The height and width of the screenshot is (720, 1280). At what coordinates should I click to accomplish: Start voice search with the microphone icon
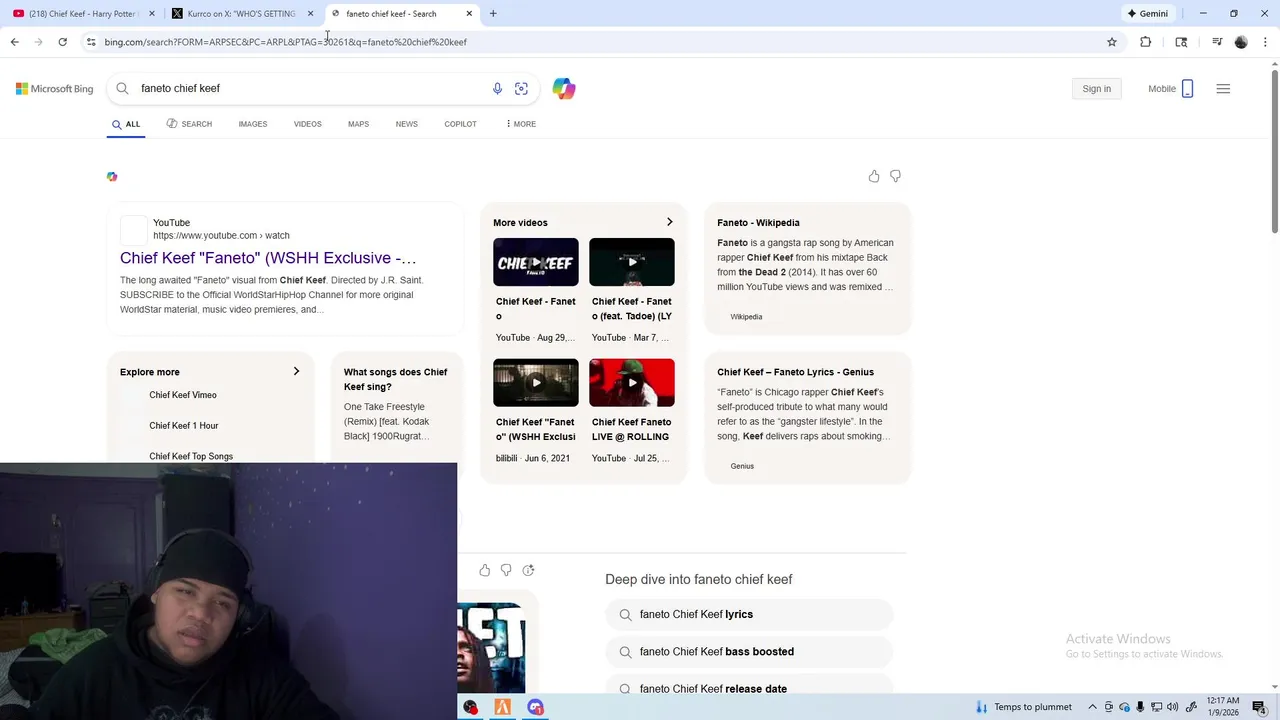click(x=497, y=88)
